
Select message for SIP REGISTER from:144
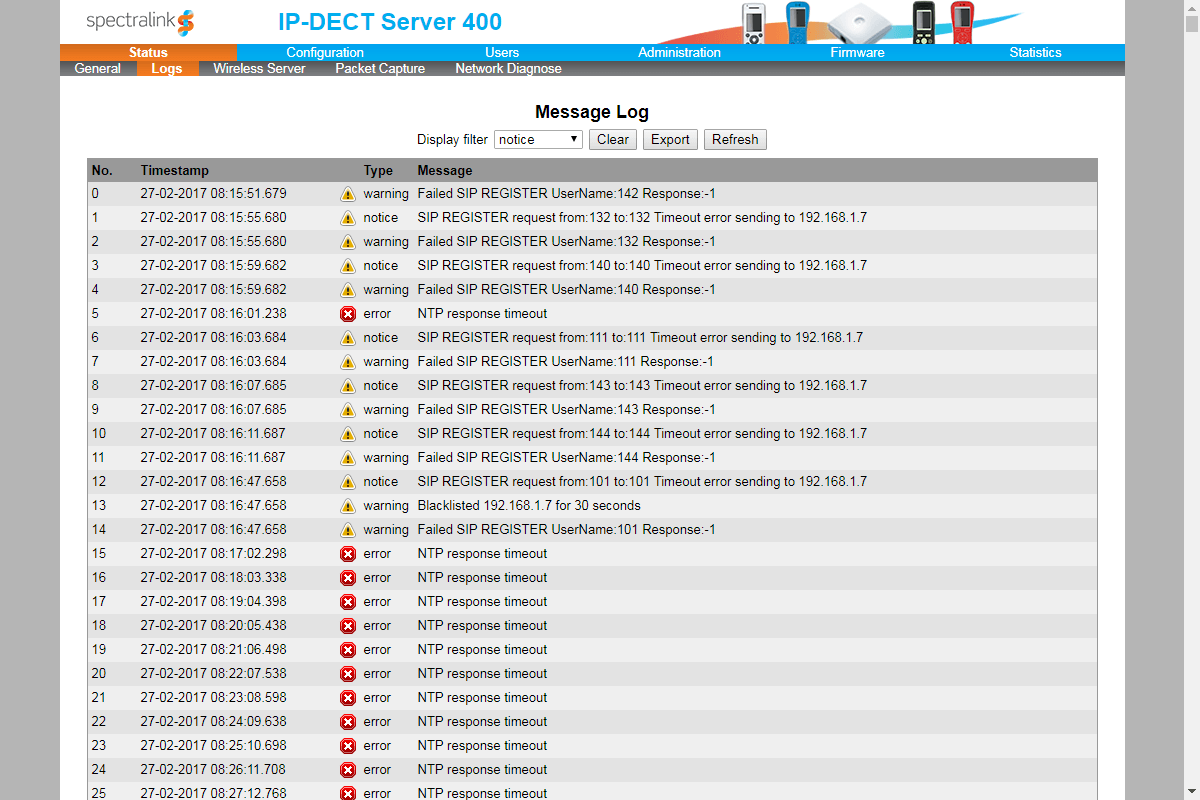click(642, 434)
